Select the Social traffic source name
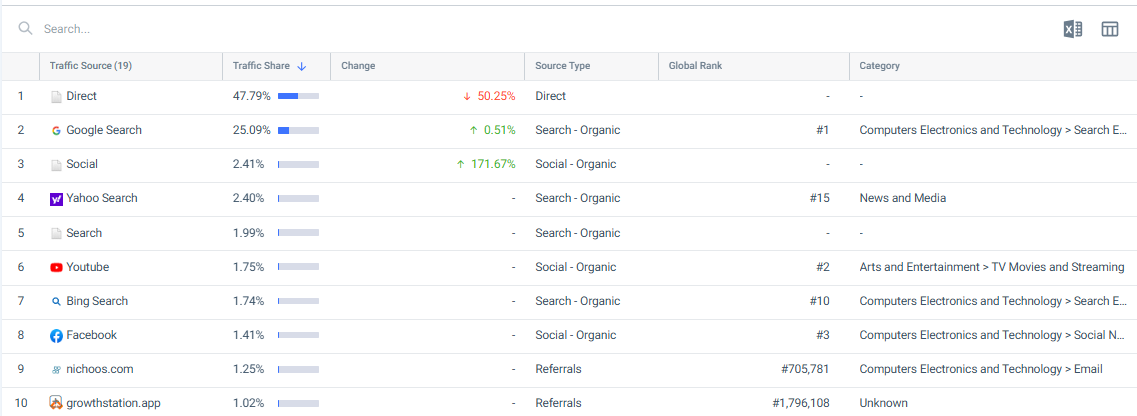 click(x=82, y=164)
